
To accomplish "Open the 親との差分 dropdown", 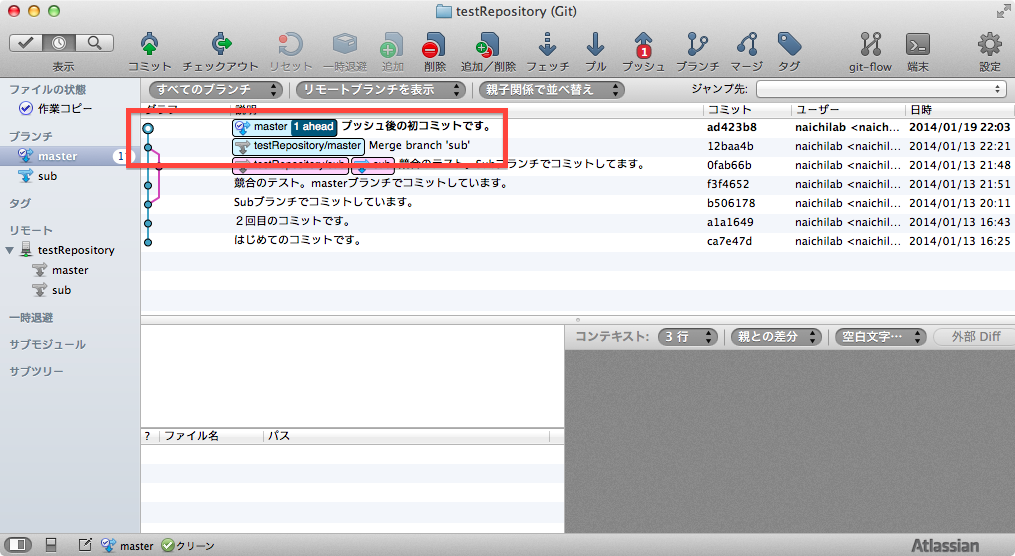I will 776,337.
